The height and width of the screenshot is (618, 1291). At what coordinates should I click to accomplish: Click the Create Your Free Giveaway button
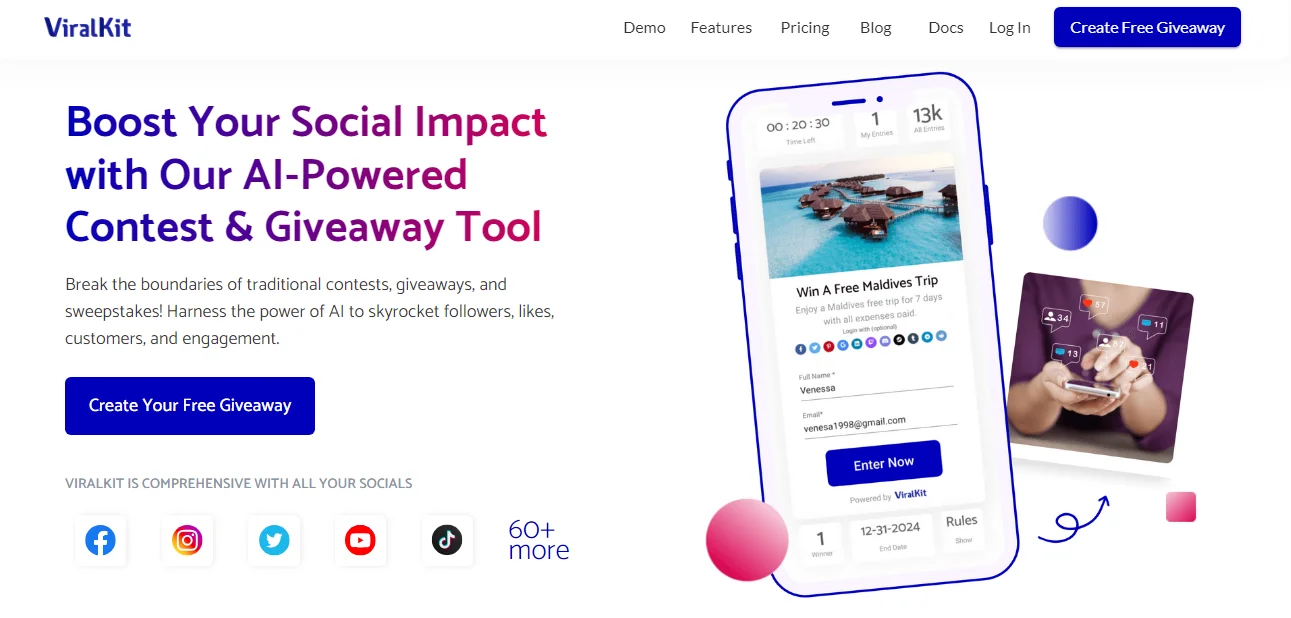(x=190, y=406)
